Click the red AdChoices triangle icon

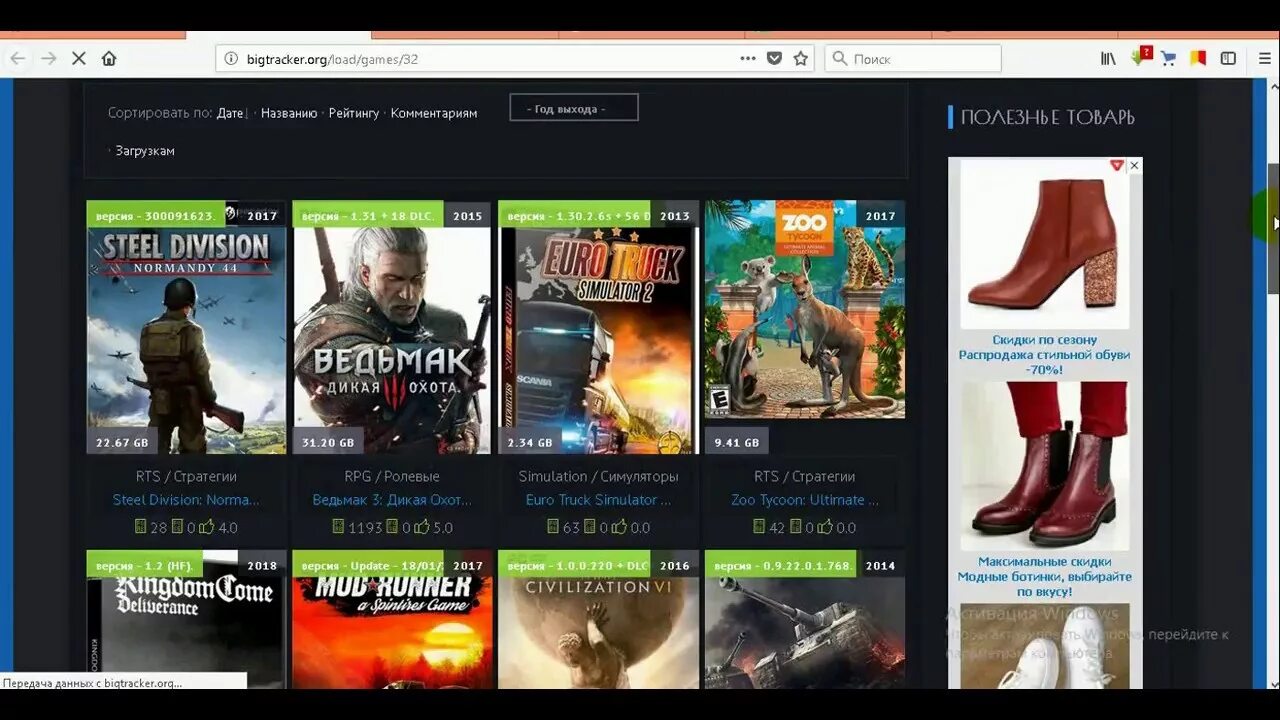point(1117,165)
